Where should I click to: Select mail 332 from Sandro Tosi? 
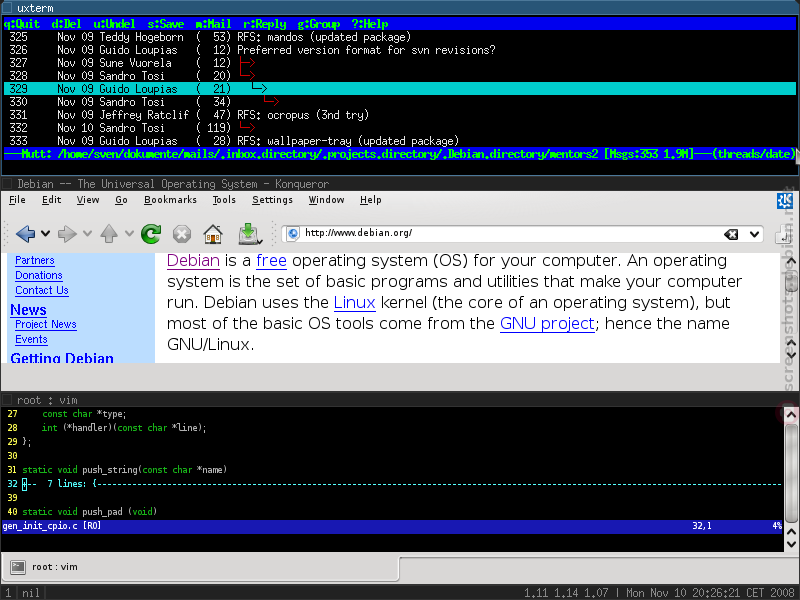click(x=399, y=128)
